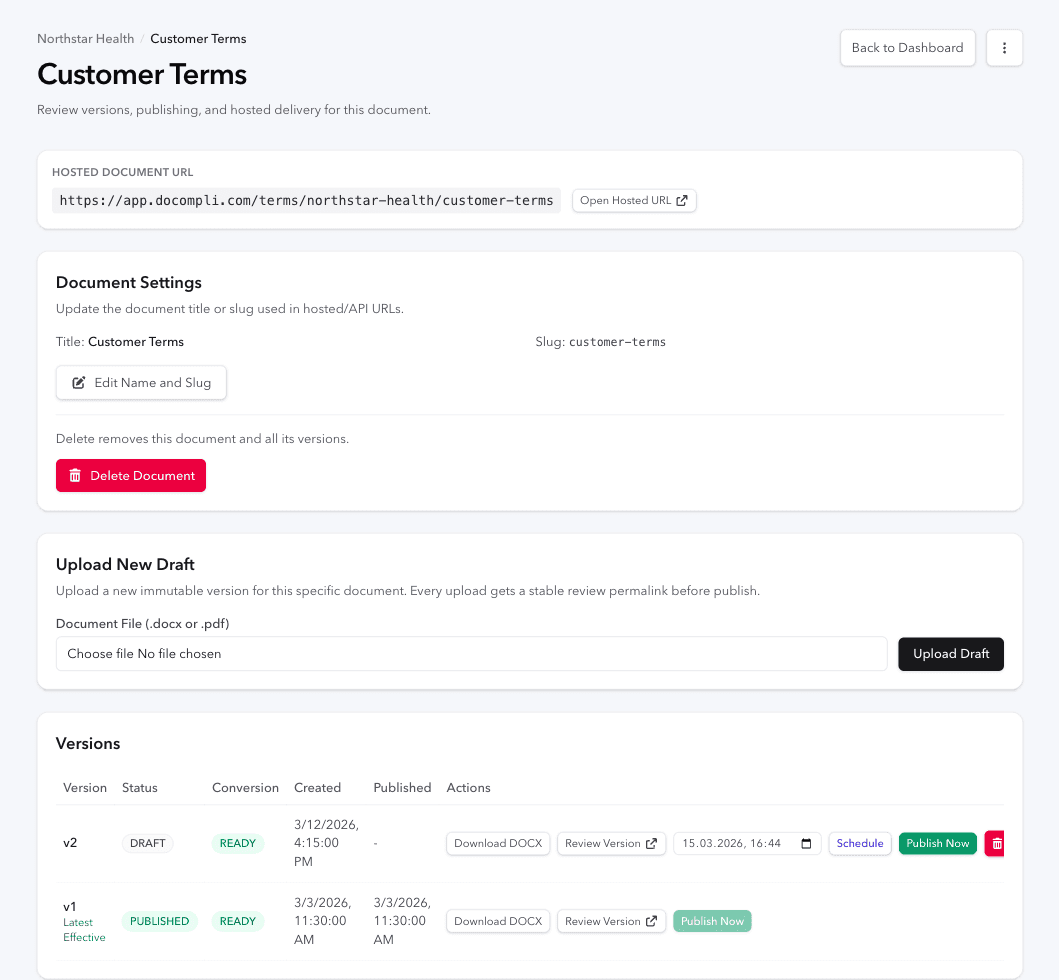Open Hosted URL in new tab
1059x980 pixels.
[634, 201]
